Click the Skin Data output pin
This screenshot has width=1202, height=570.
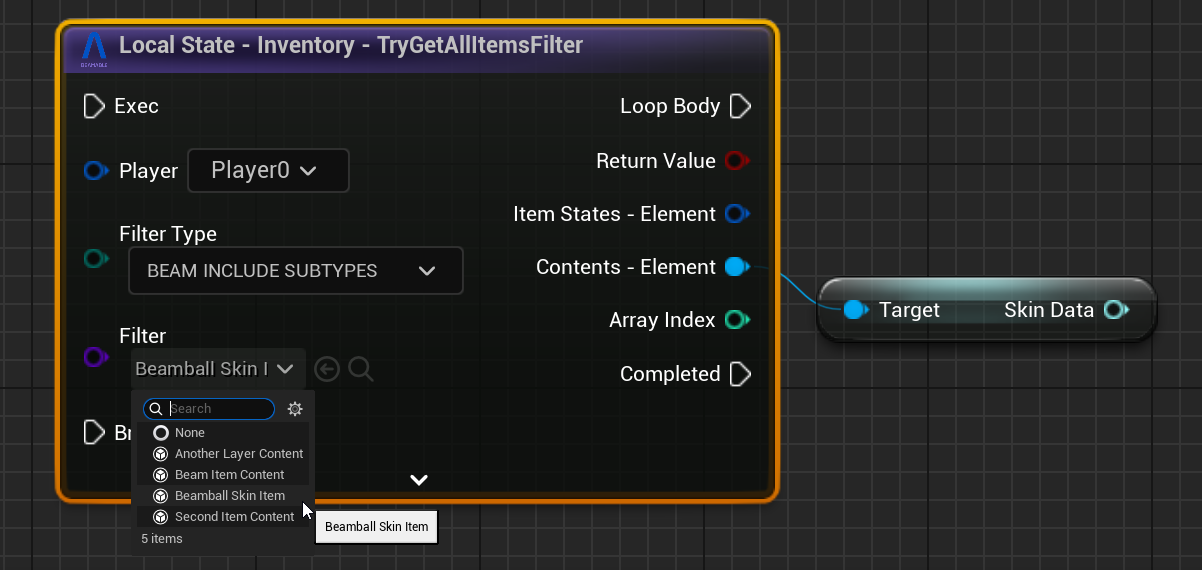pos(1115,310)
